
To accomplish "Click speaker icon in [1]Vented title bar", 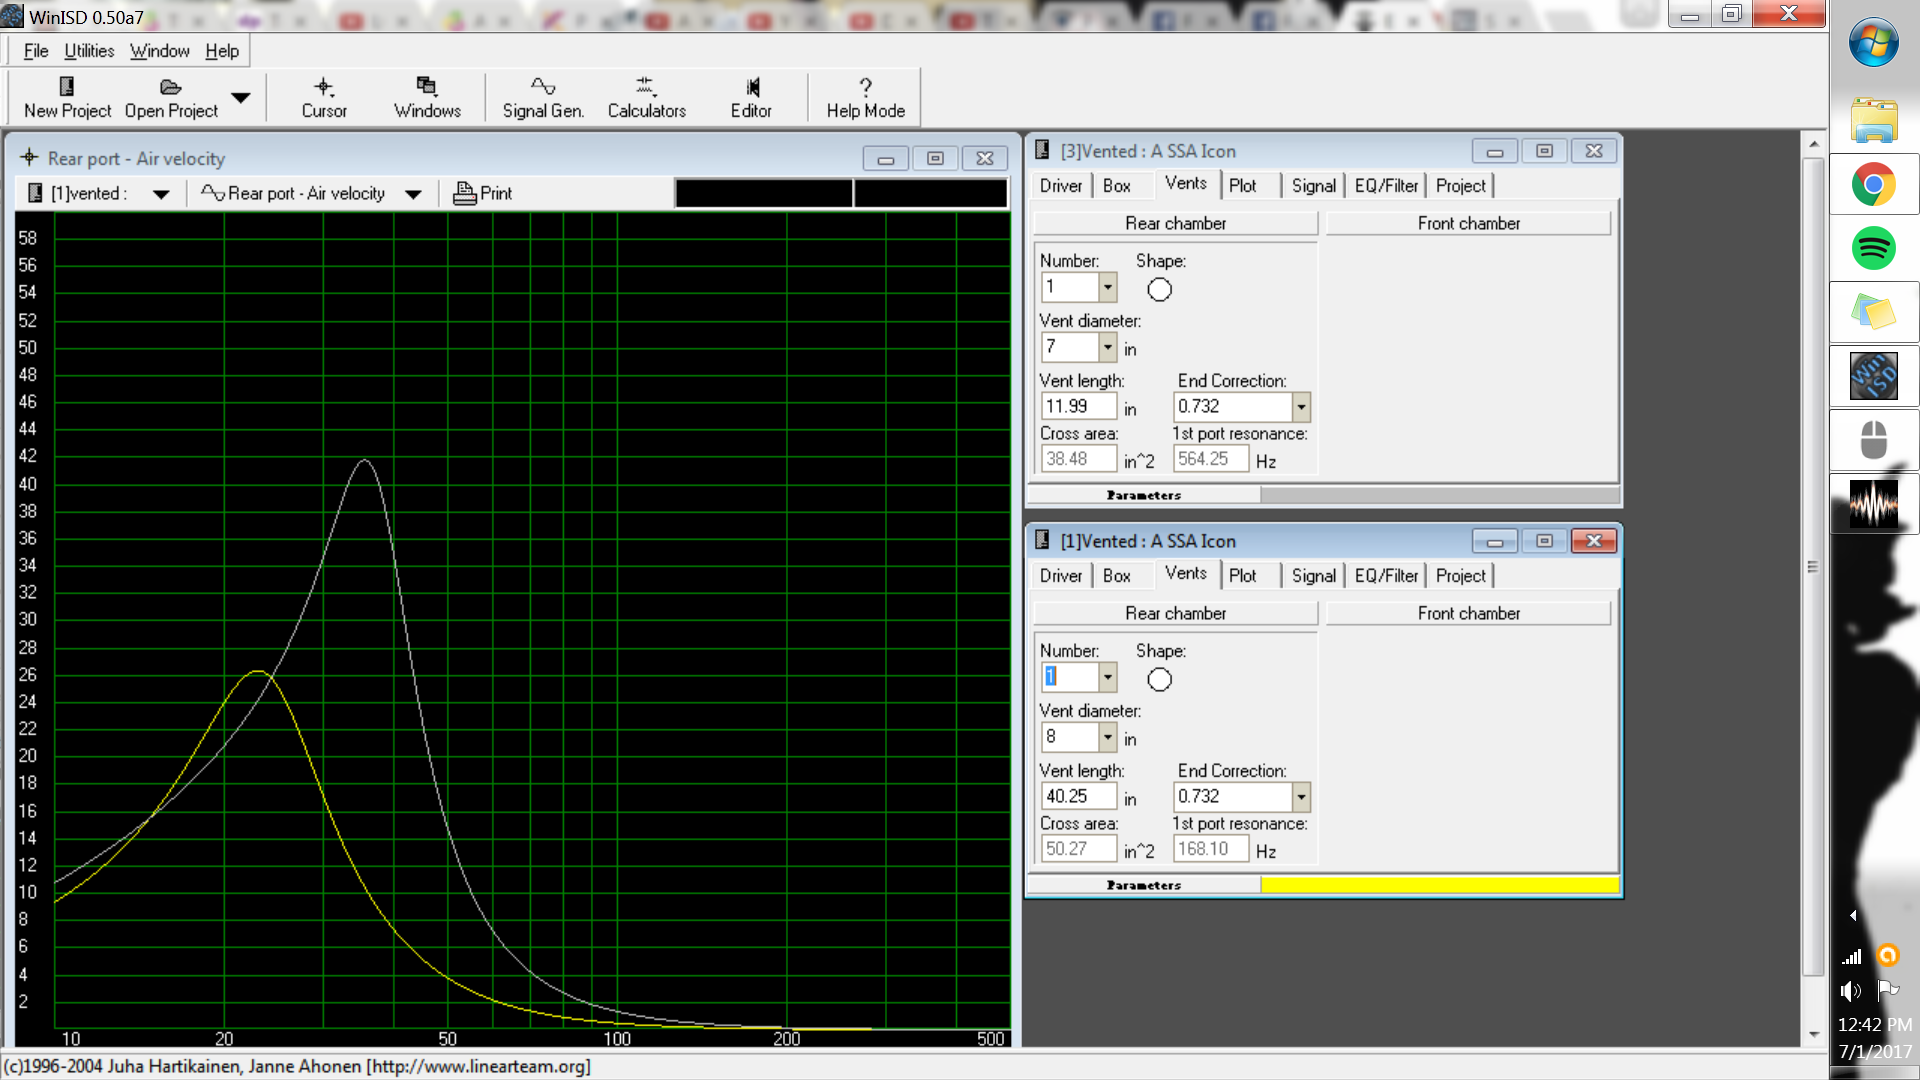I will pyautogui.click(x=1042, y=540).
